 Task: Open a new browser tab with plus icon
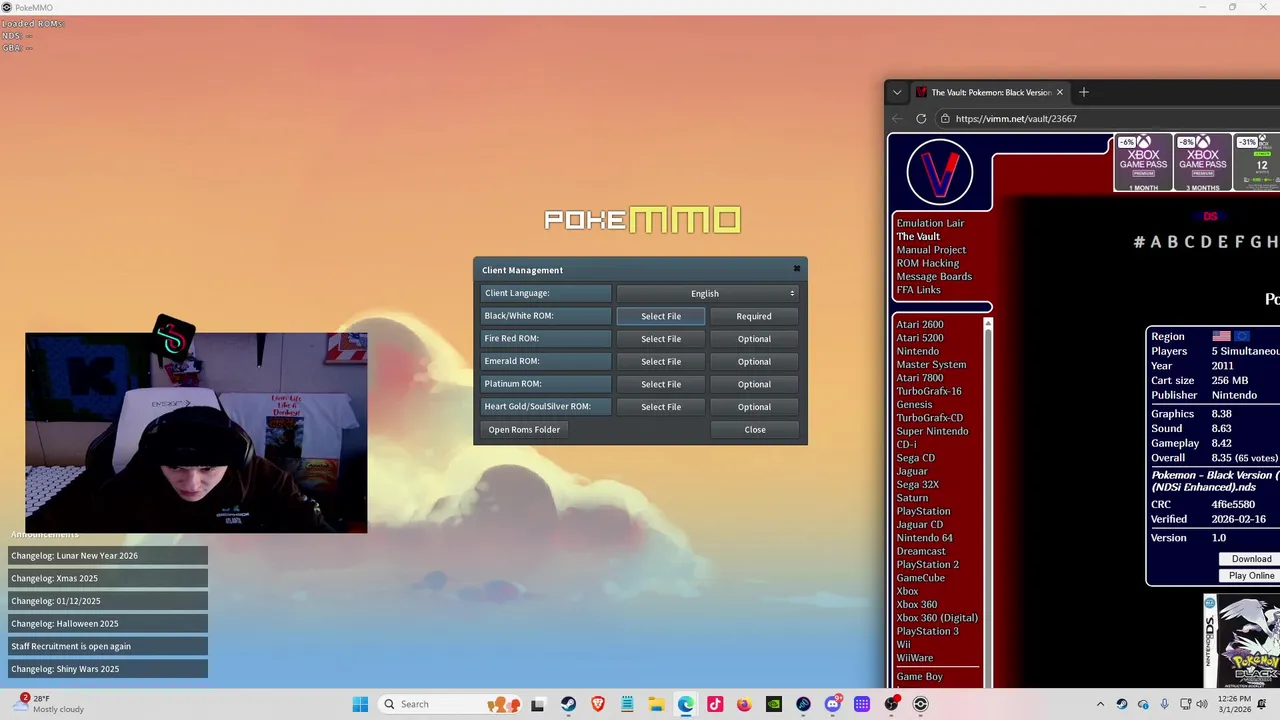coord(1083,92)
